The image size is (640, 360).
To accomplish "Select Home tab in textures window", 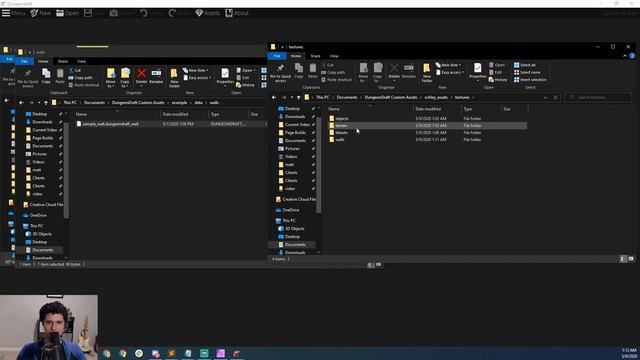I will [296, 56].
